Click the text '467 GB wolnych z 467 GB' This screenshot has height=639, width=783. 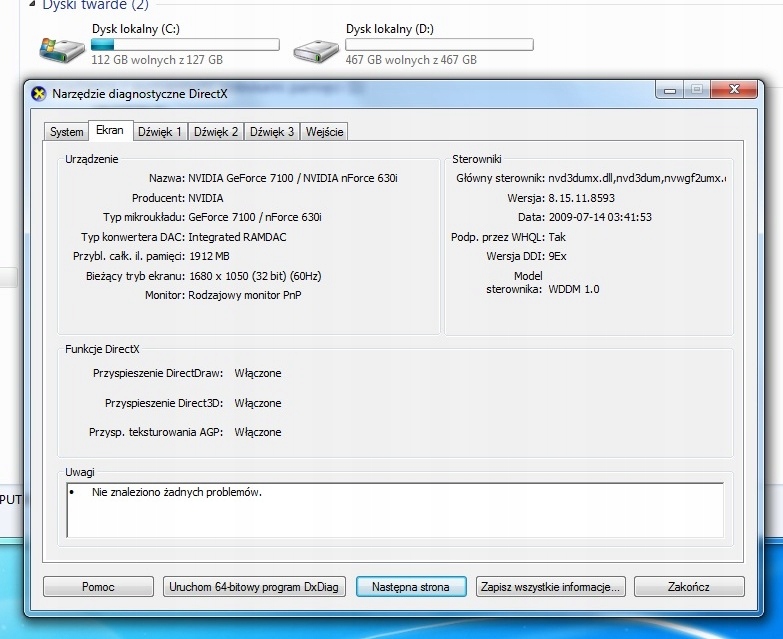(x=411, y=60)
